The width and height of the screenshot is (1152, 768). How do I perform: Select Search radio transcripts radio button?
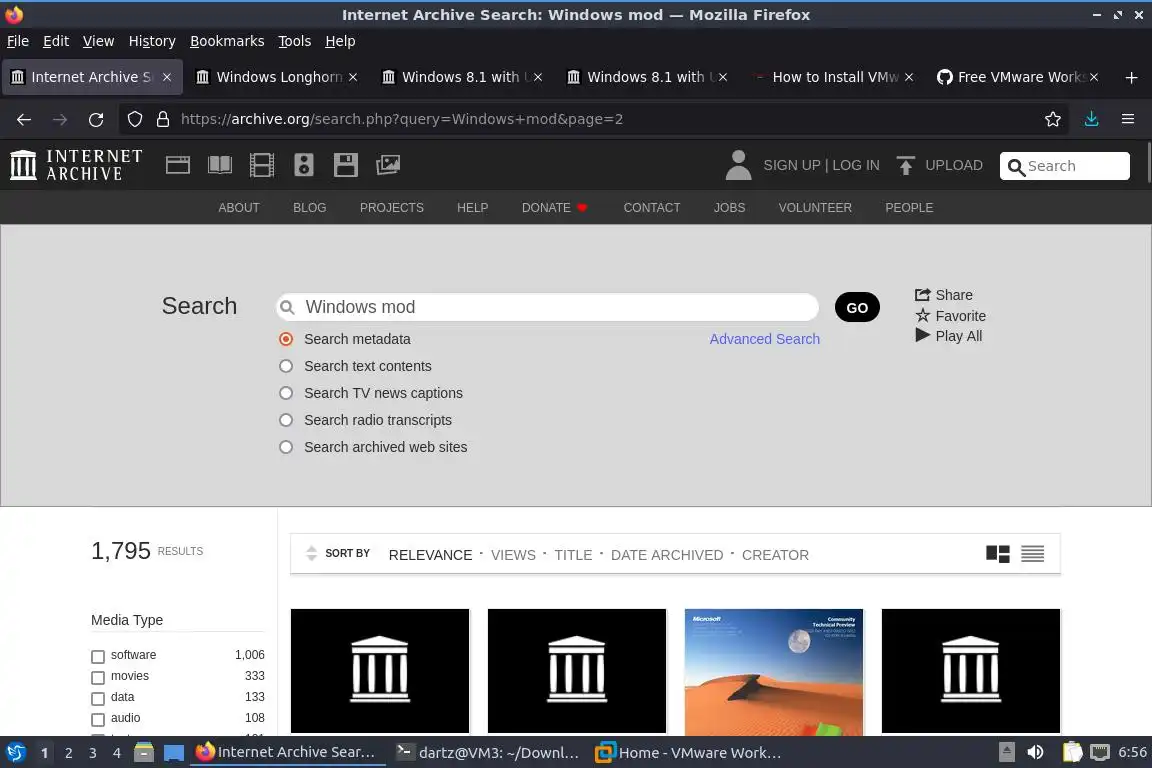tap(286, 420)
